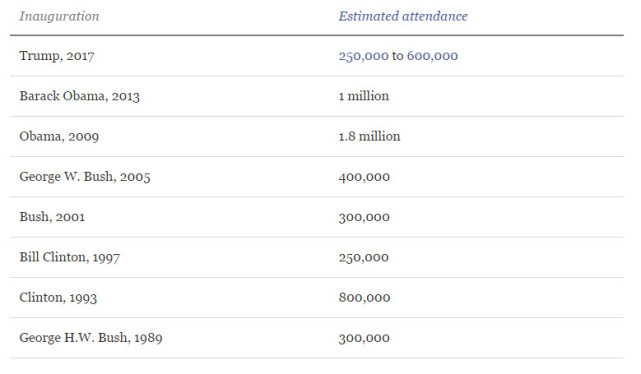Click the 800,000 attendance value
641x374 pixels.
(364, 298)
